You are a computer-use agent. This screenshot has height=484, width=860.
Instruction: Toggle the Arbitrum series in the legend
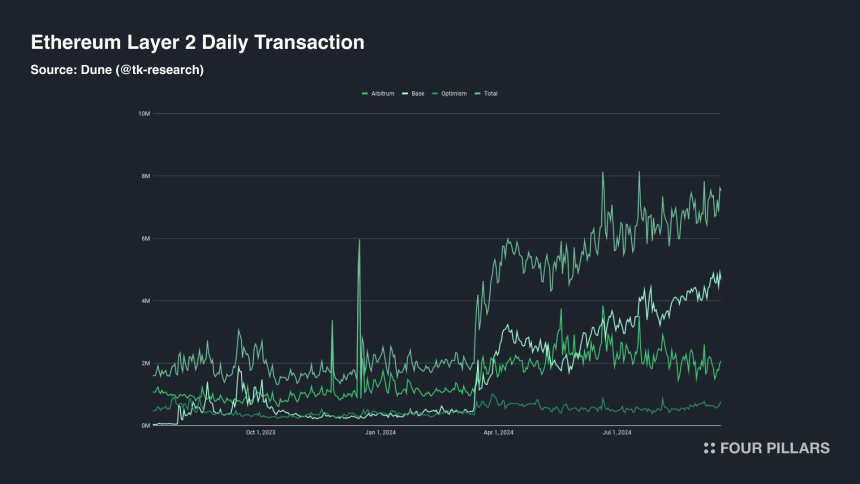click(x=378, y=94)
